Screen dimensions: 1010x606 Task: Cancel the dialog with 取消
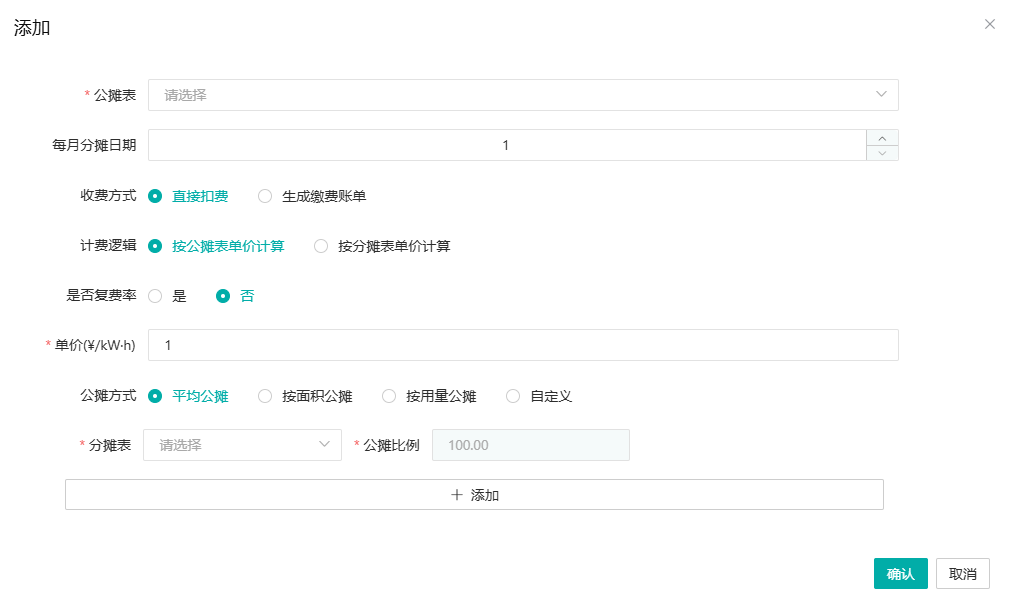(962, 574)
